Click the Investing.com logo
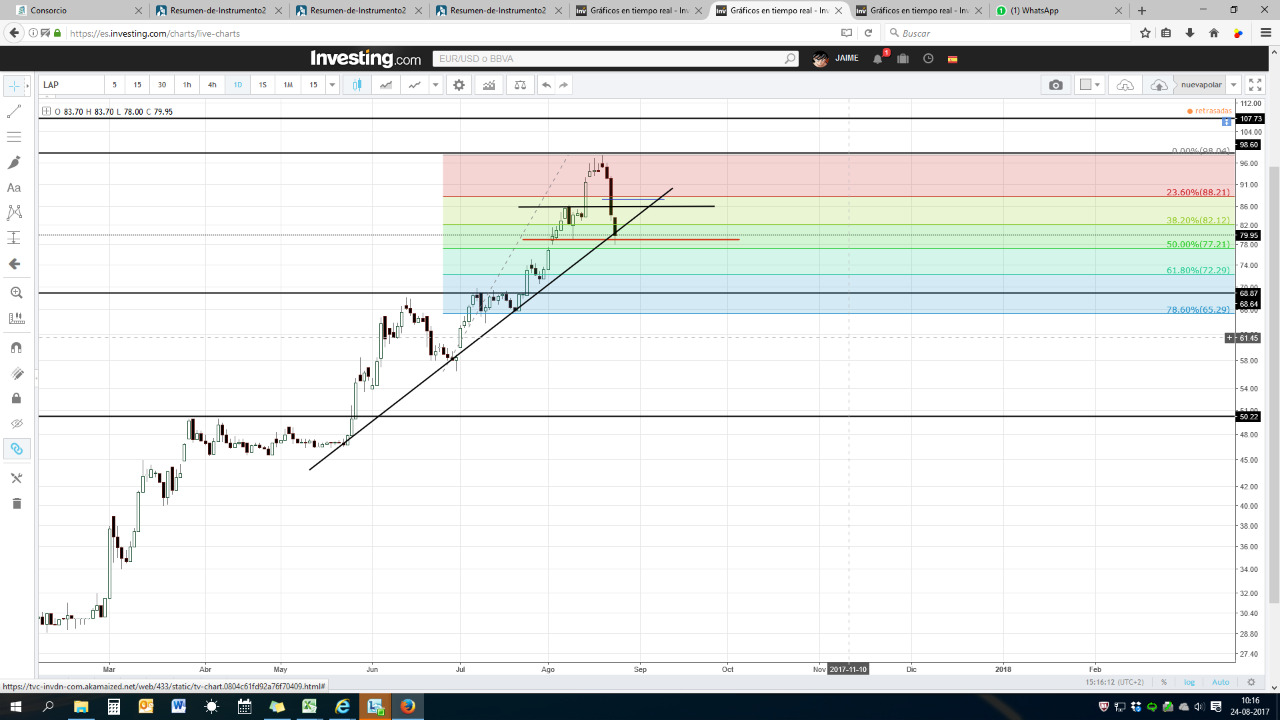1280x720 pixels. (x=365, y=59)
